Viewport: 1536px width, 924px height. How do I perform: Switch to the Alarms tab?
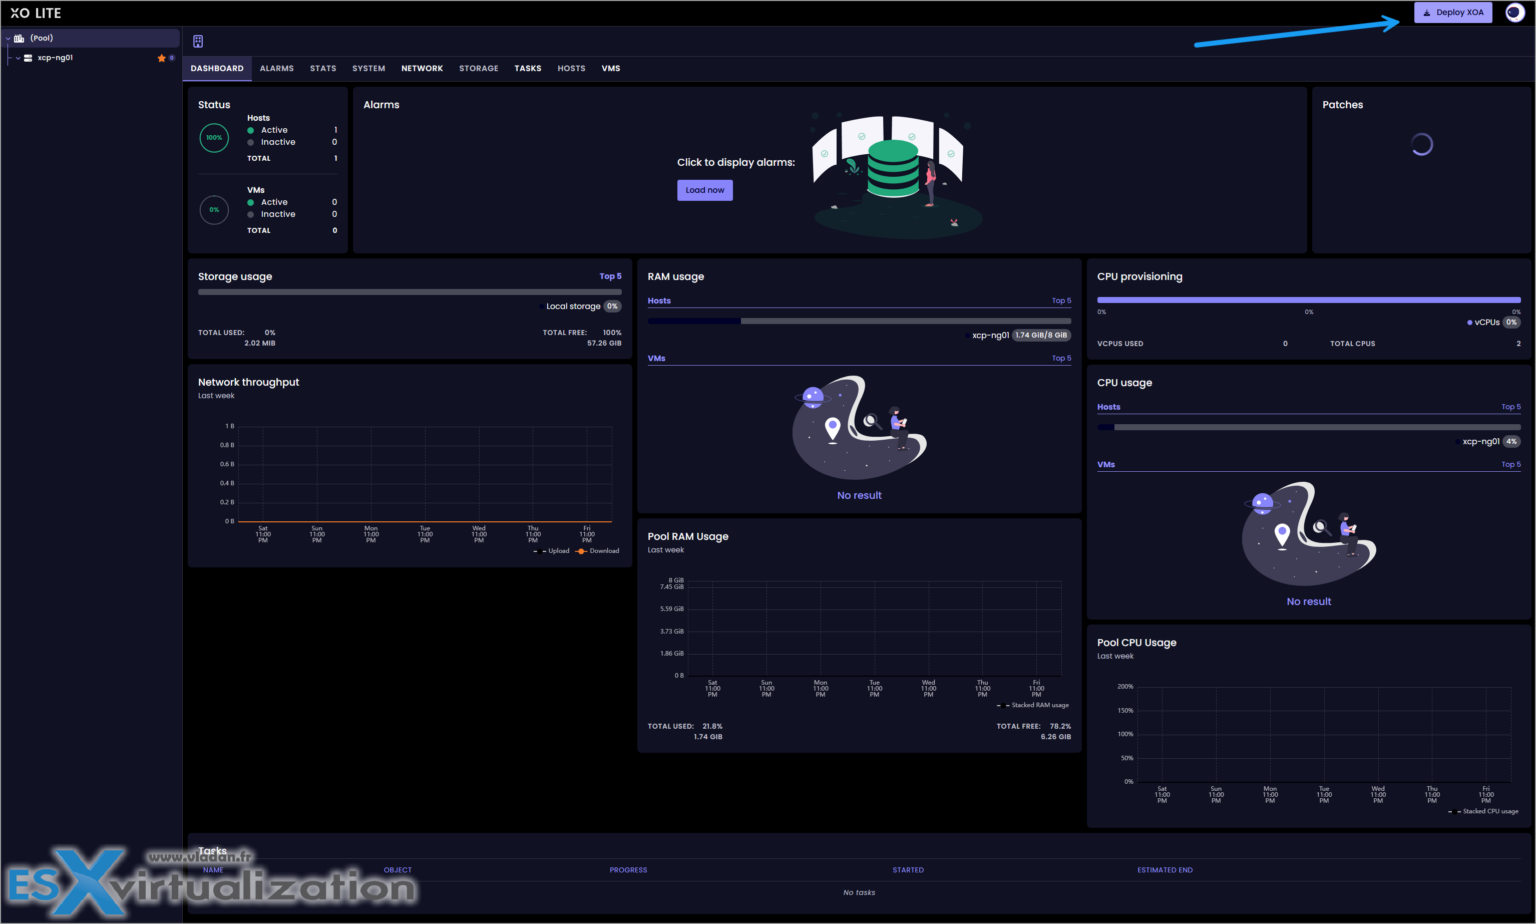pos(276,68)
